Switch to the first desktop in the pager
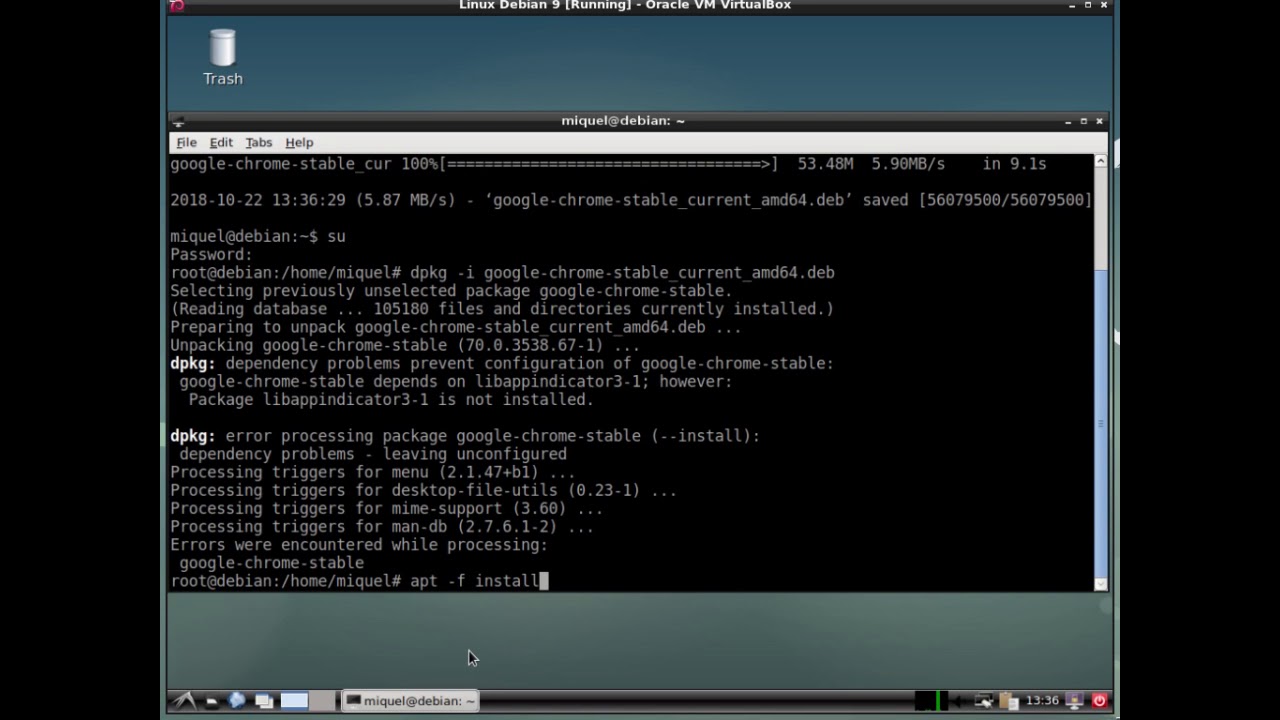1280x720 pixels. 294,701
